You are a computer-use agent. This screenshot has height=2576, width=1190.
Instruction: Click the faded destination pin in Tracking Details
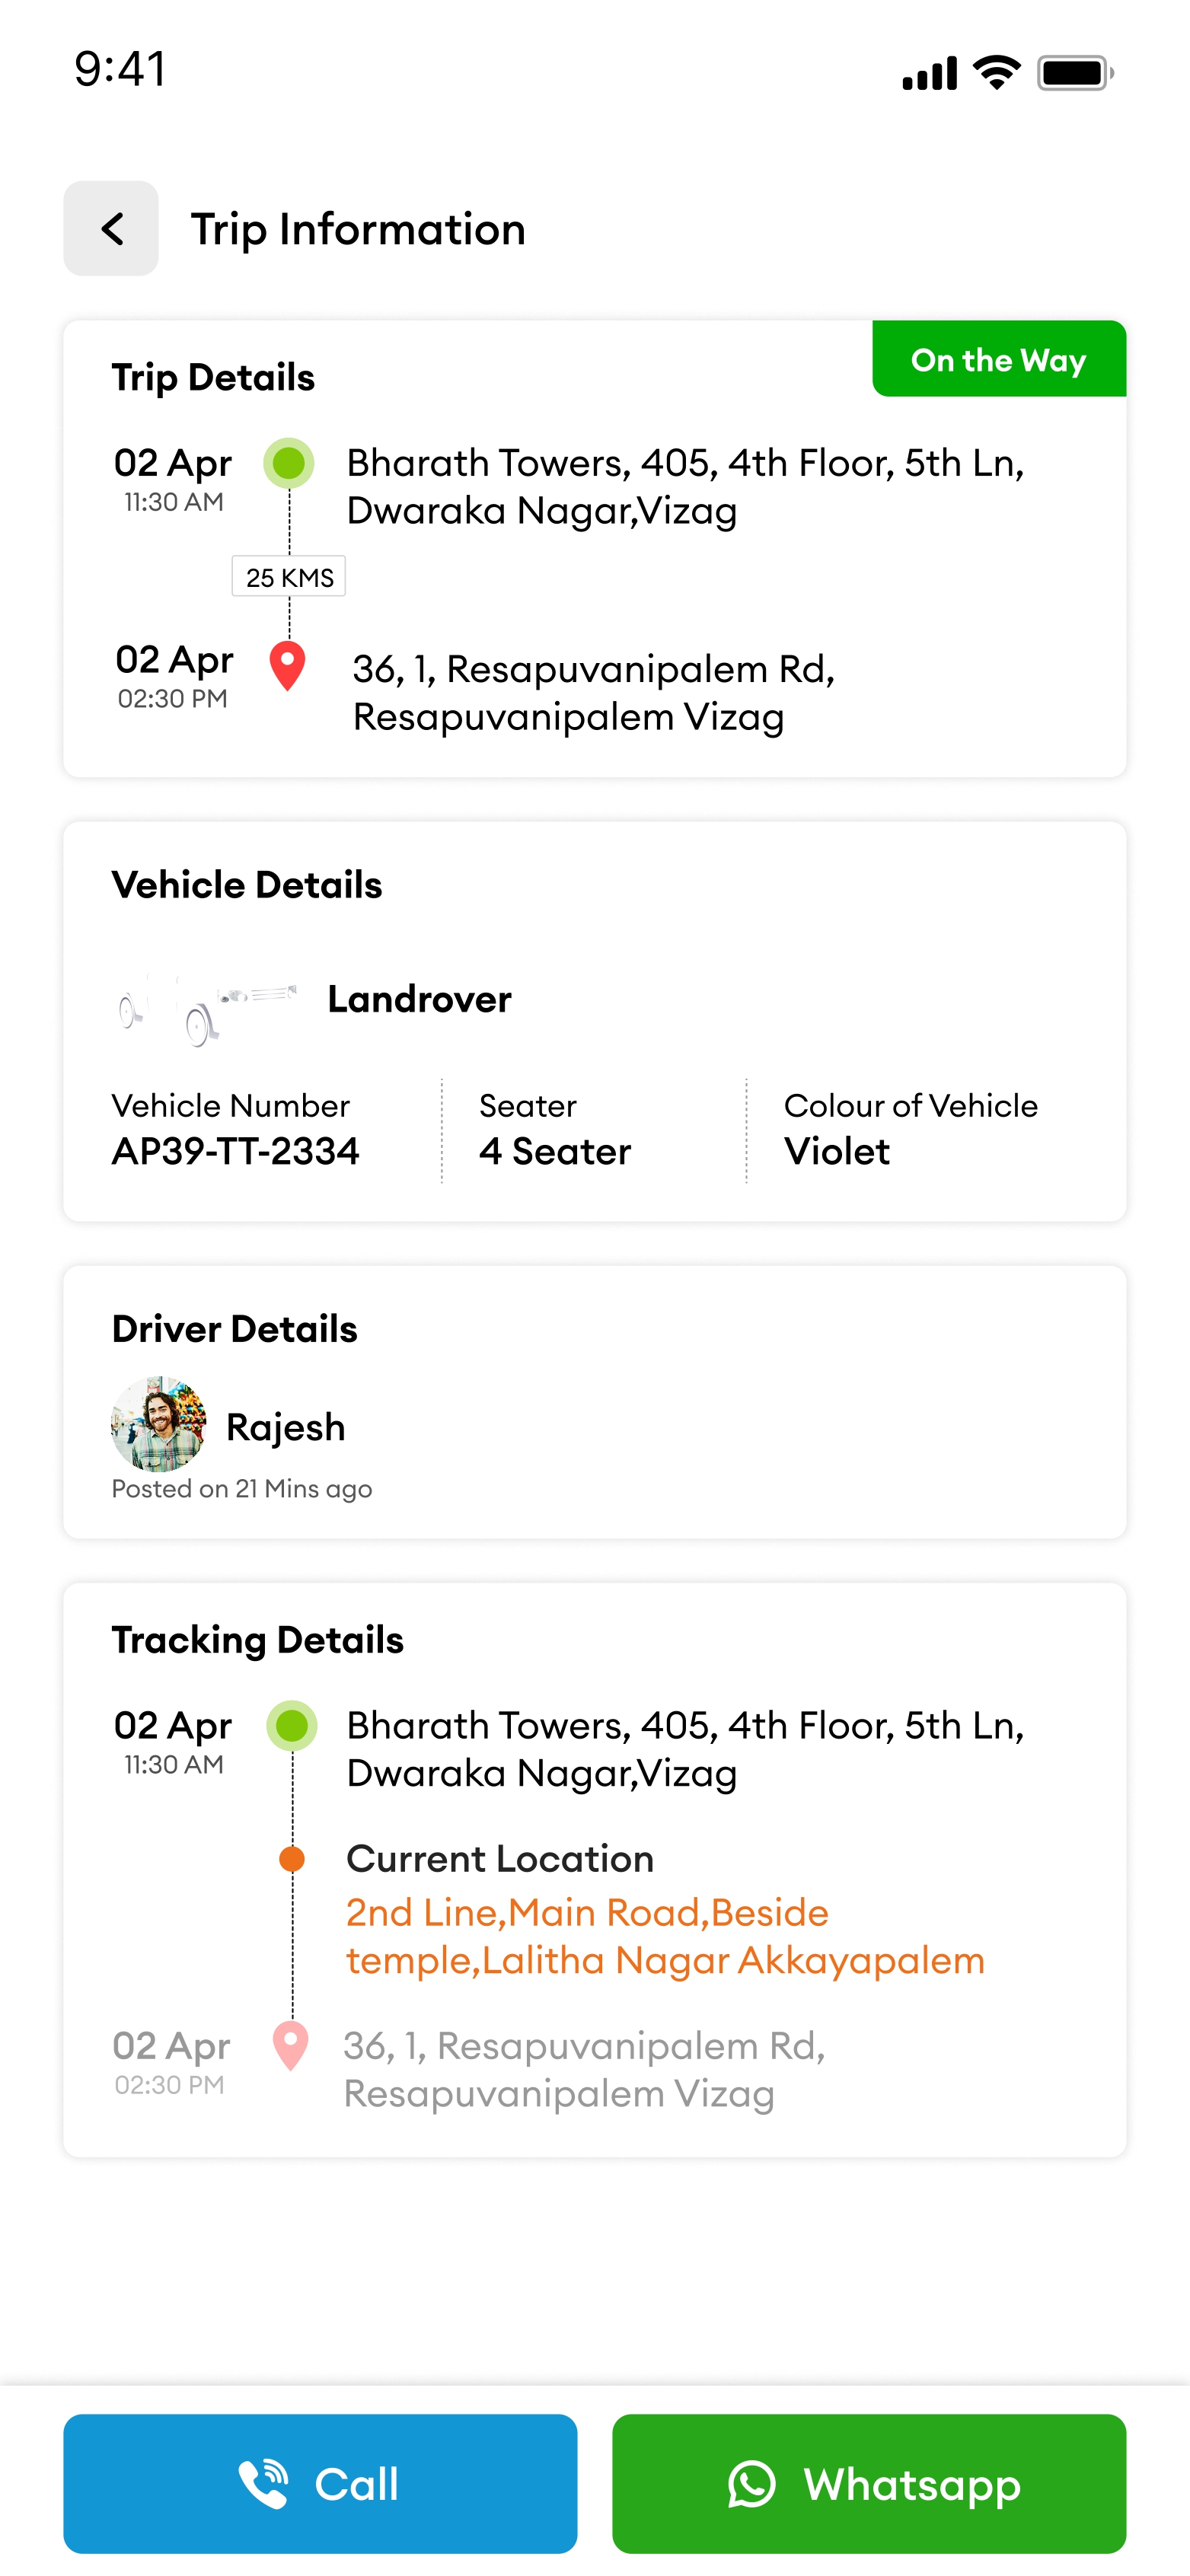click(x=291, y=2045)
